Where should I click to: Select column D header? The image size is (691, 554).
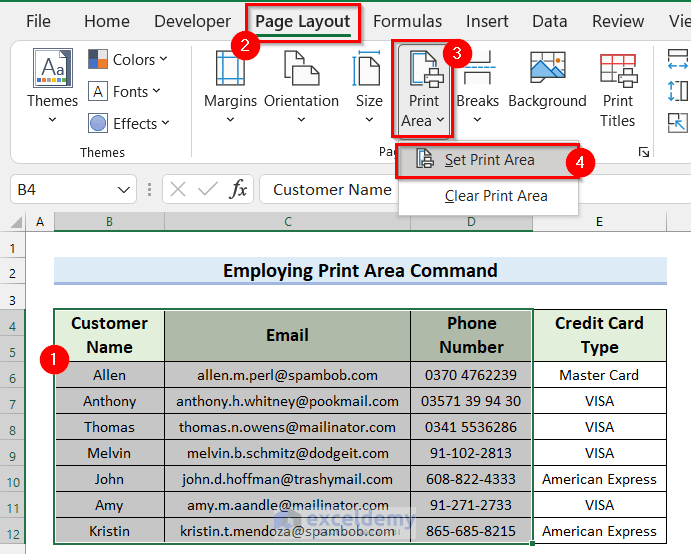pos(472,222)
